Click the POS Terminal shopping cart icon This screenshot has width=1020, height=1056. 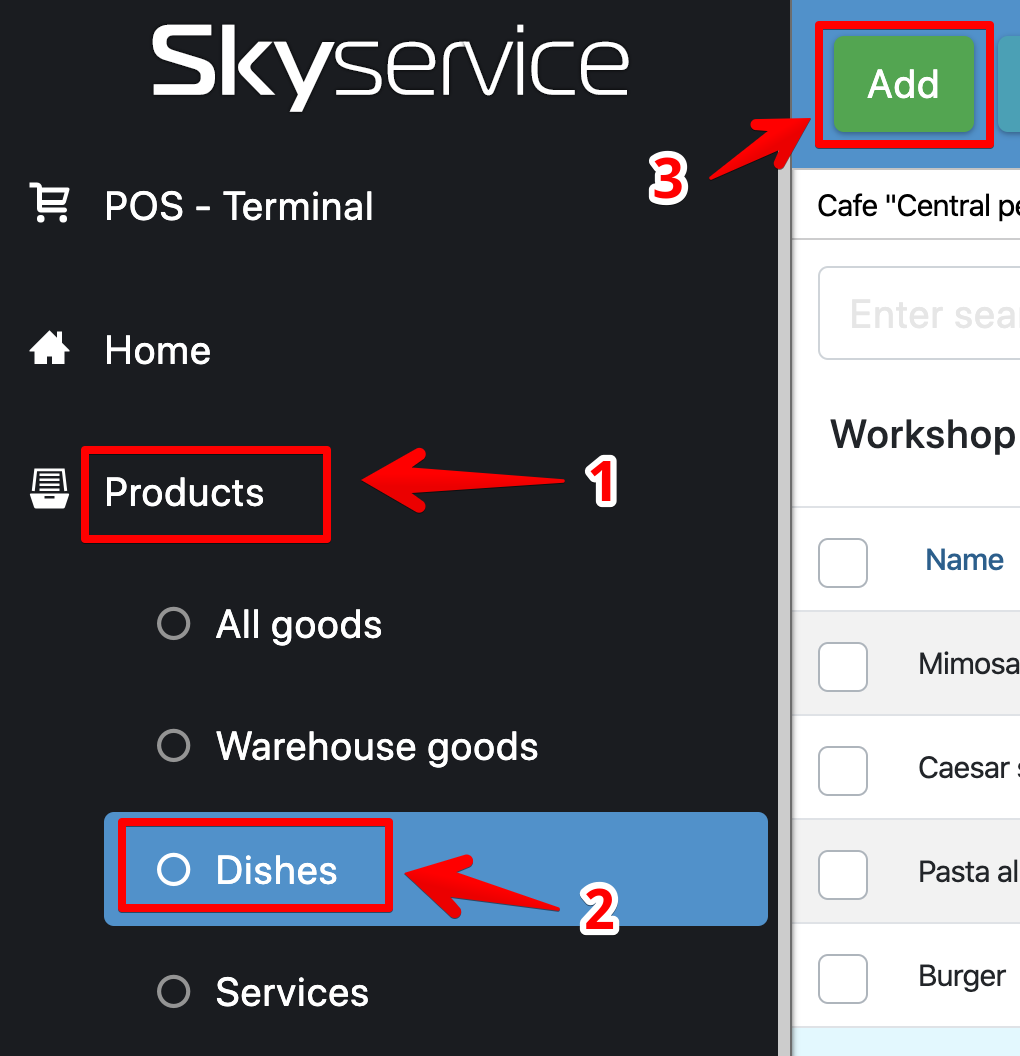pos(50,203)
